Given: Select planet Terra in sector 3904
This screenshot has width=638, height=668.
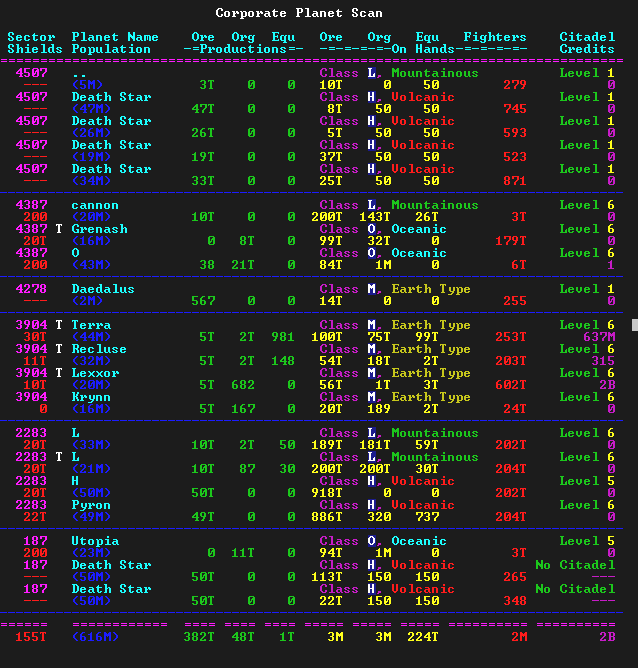Looking at the screenshot, I should pyautogui.click(x=91, y=325).
